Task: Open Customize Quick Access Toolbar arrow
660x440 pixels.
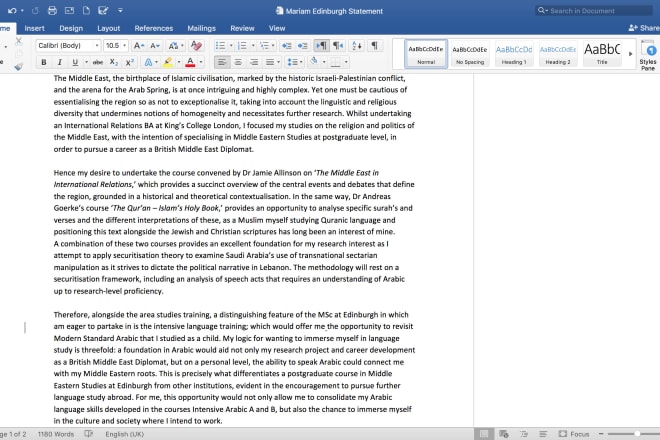Action: tap(120, 11)
